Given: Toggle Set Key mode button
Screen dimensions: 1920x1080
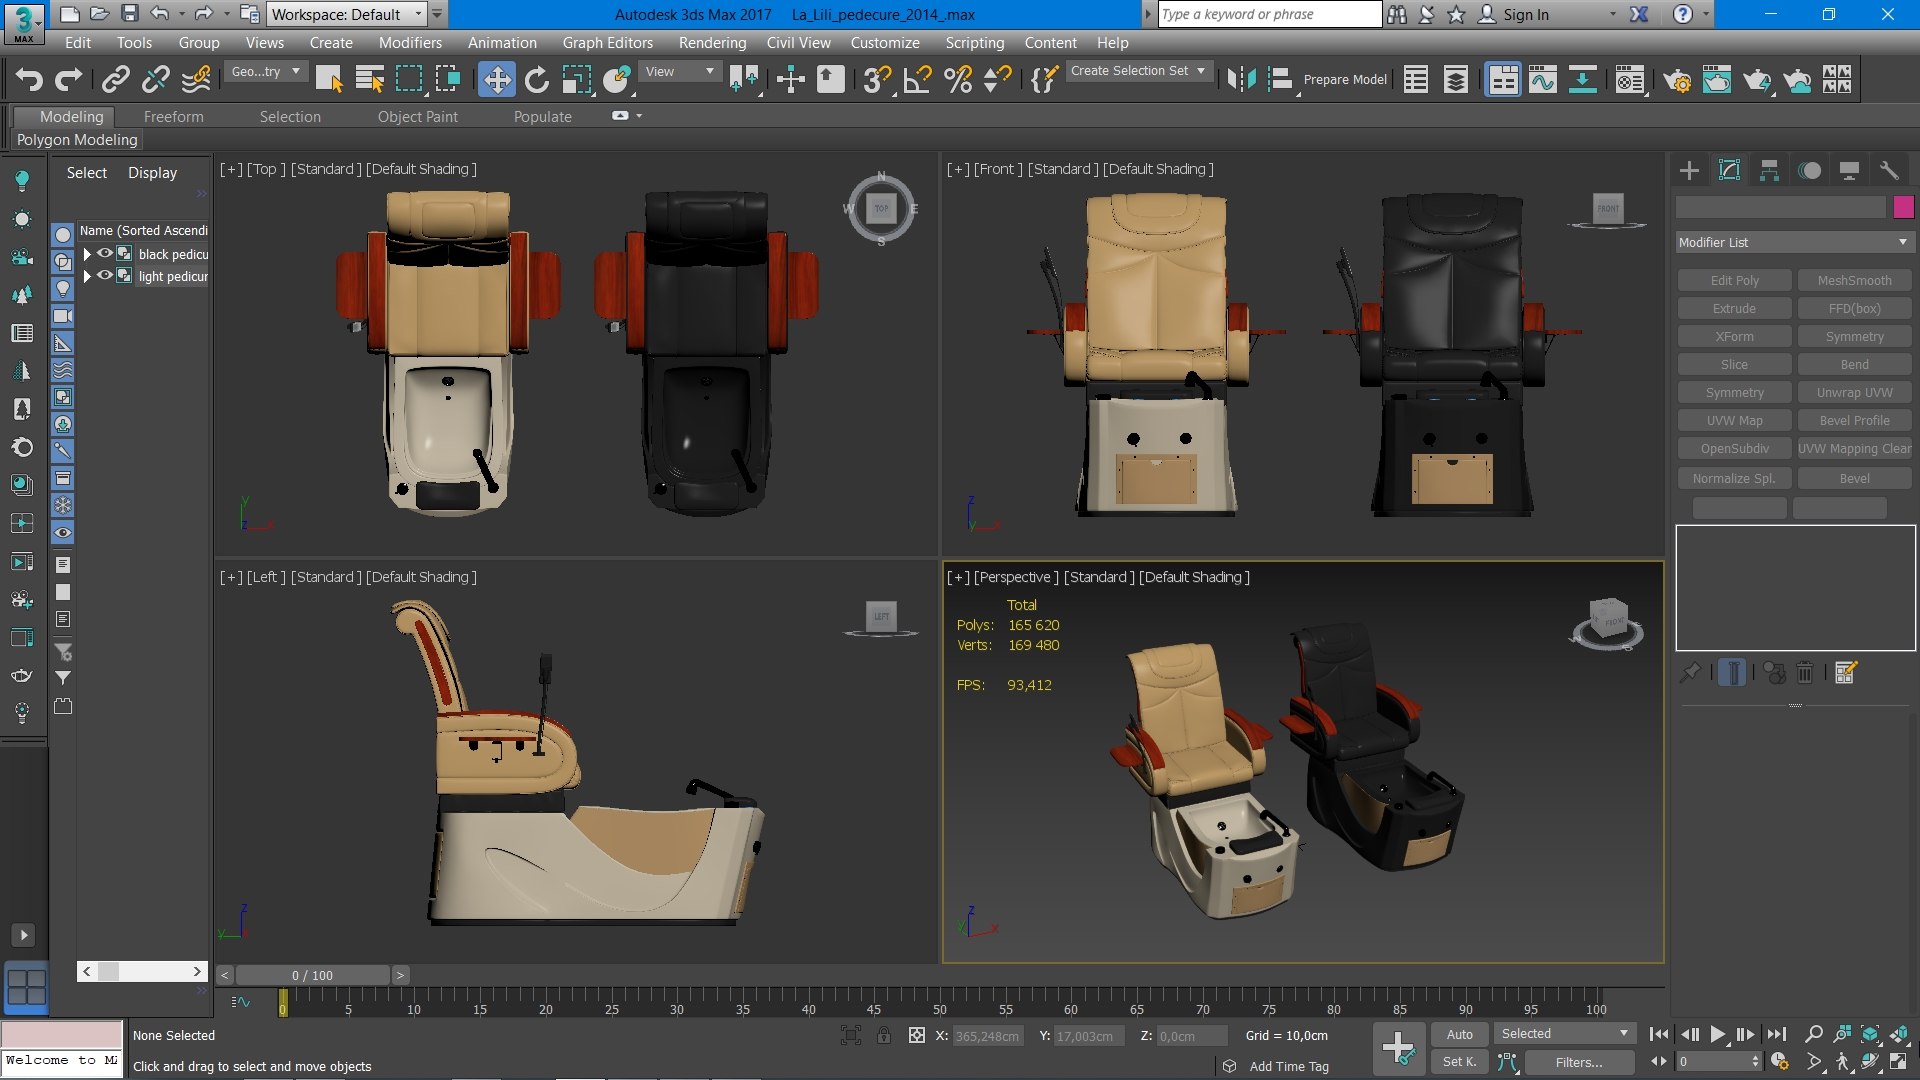Looking at the screenshot, I should 1460,1062.
